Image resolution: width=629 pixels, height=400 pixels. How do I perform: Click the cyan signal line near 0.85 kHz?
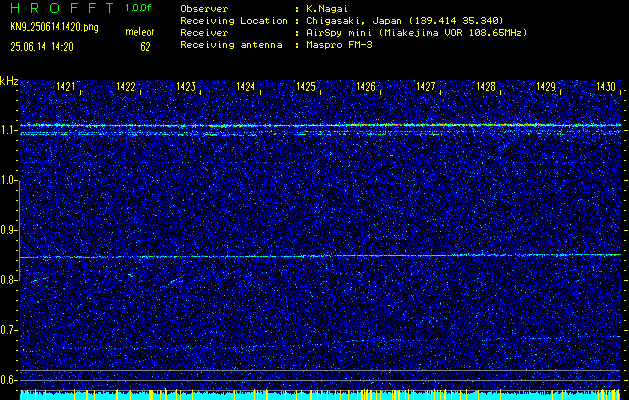pos(320,256)
